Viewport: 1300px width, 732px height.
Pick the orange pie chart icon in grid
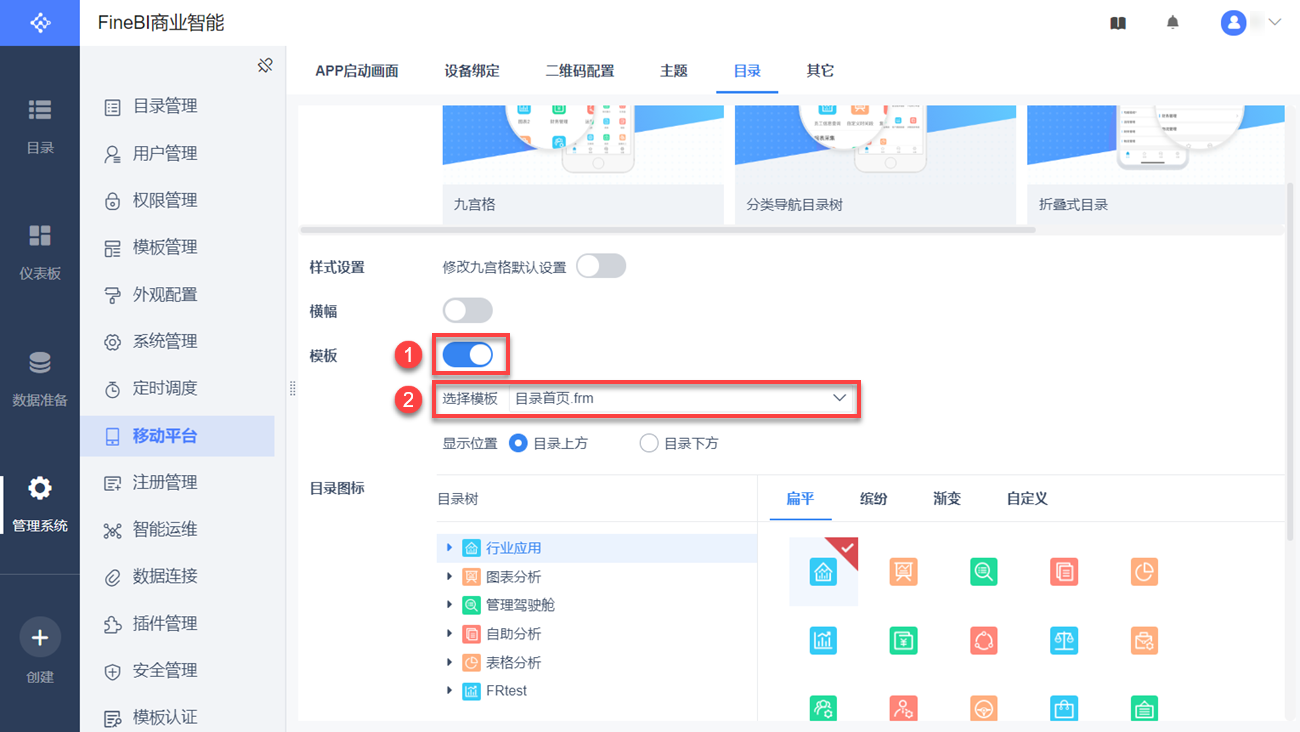point(1144,572)
